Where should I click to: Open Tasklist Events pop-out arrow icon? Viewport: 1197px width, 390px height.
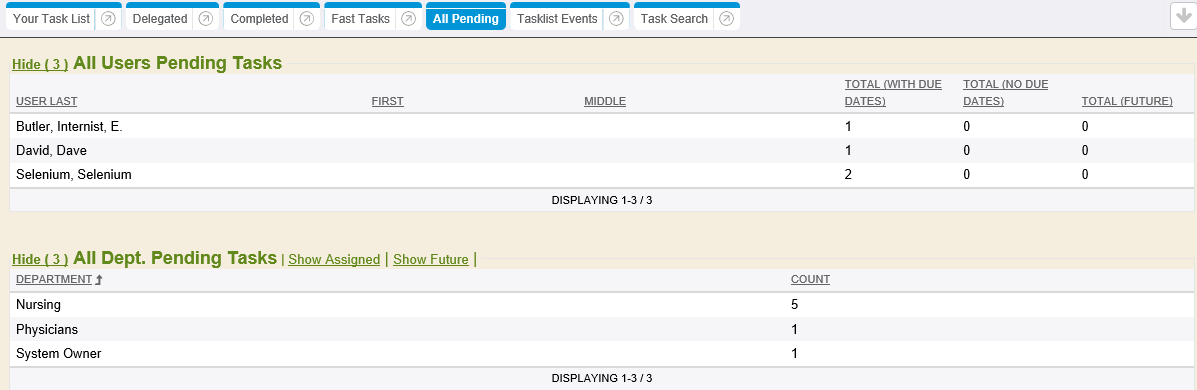point(615,19)
